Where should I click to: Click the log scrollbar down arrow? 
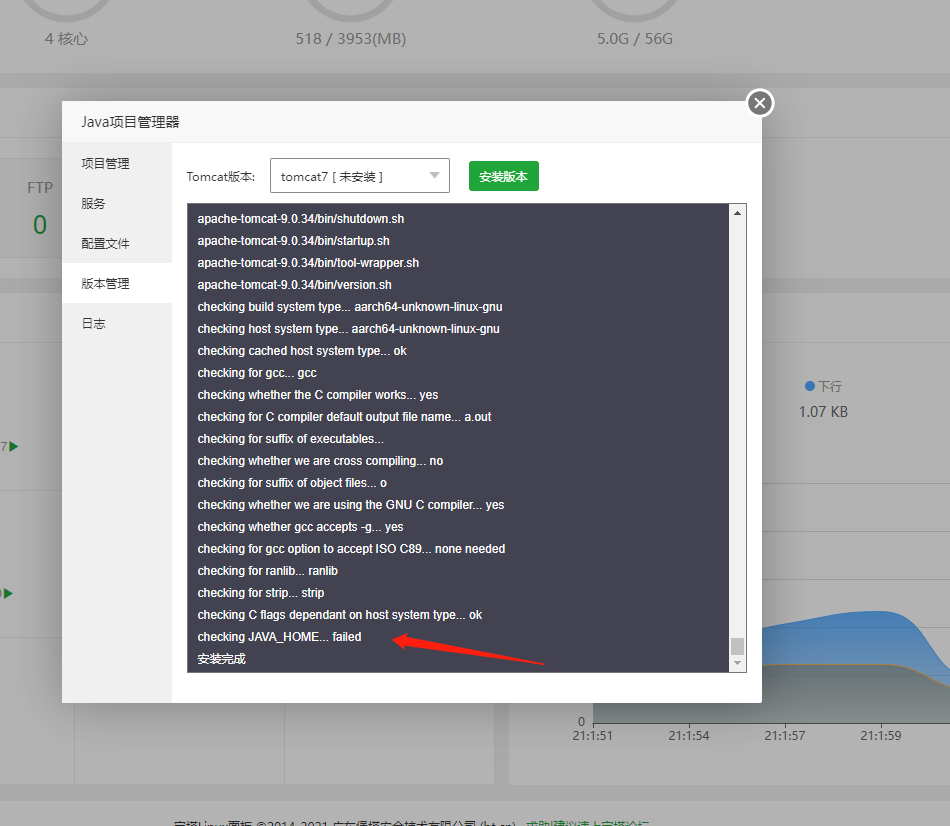[x=737, y=664]
